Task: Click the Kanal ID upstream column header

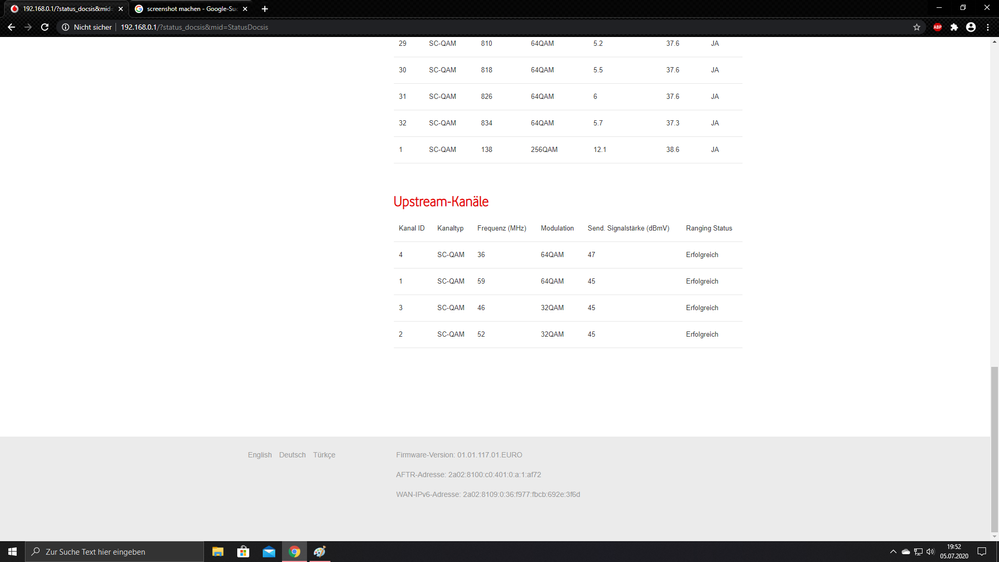Action: tap(412, 228)
